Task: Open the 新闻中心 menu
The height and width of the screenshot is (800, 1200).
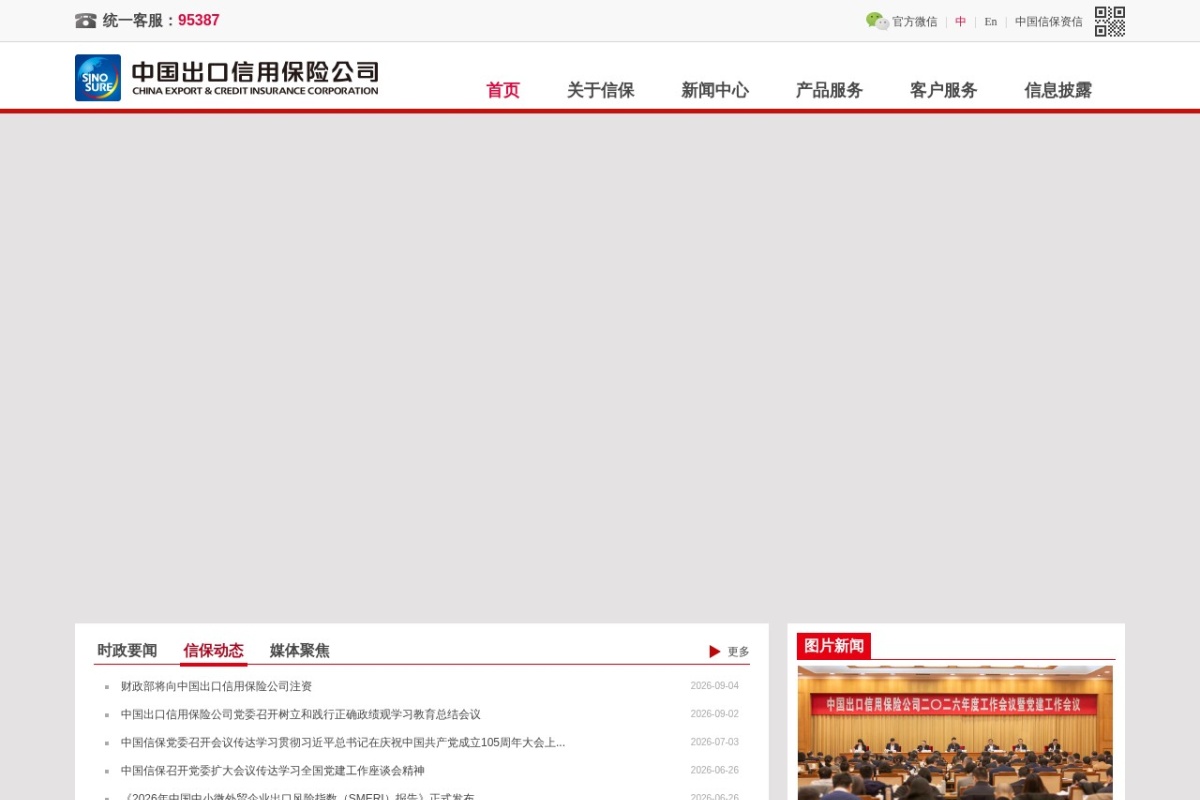Action: (715, 90)
